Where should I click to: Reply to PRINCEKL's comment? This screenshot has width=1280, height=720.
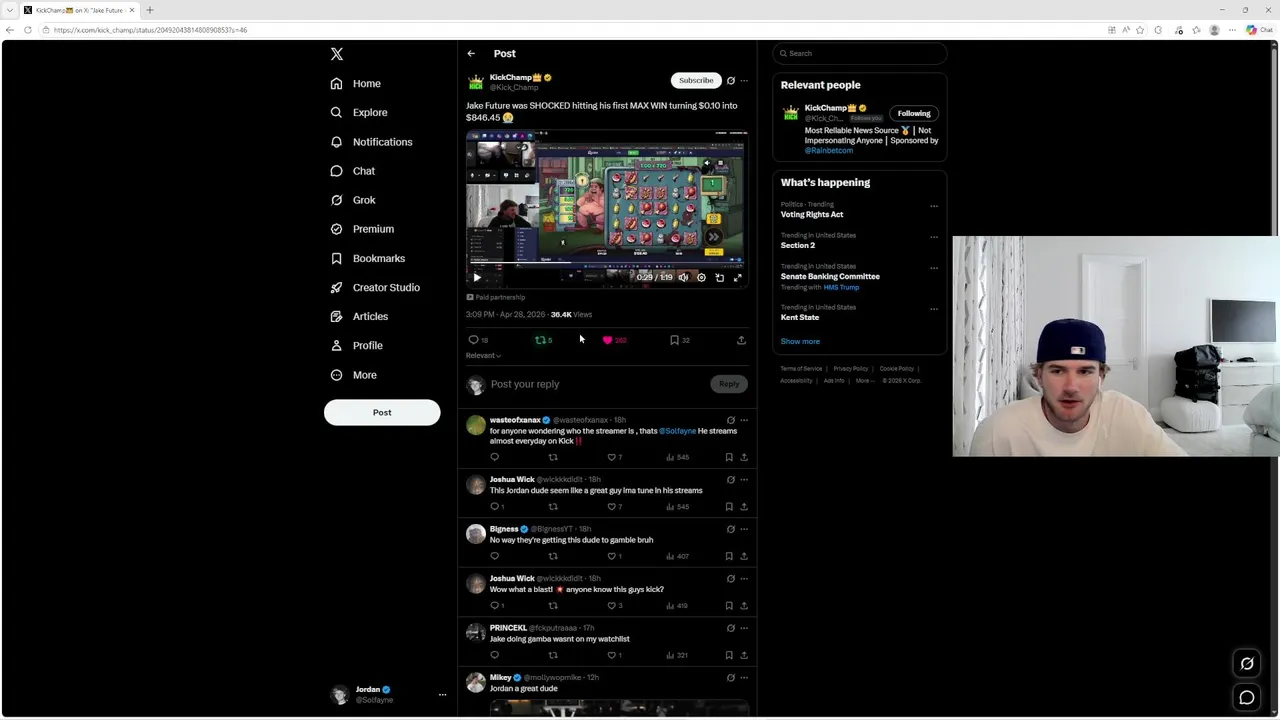(494, 655)
